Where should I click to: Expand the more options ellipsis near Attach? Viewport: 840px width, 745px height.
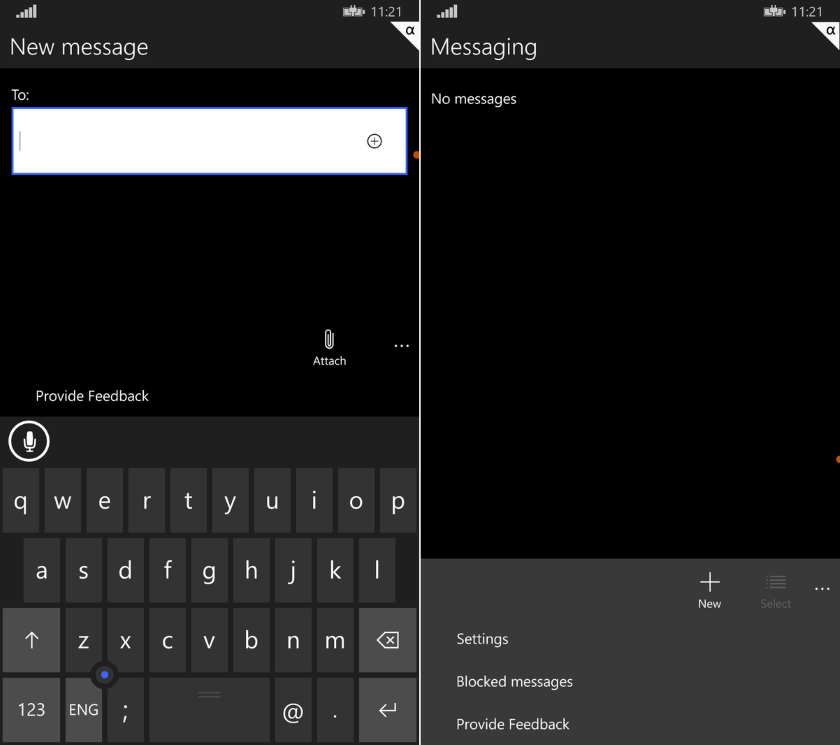401,346
